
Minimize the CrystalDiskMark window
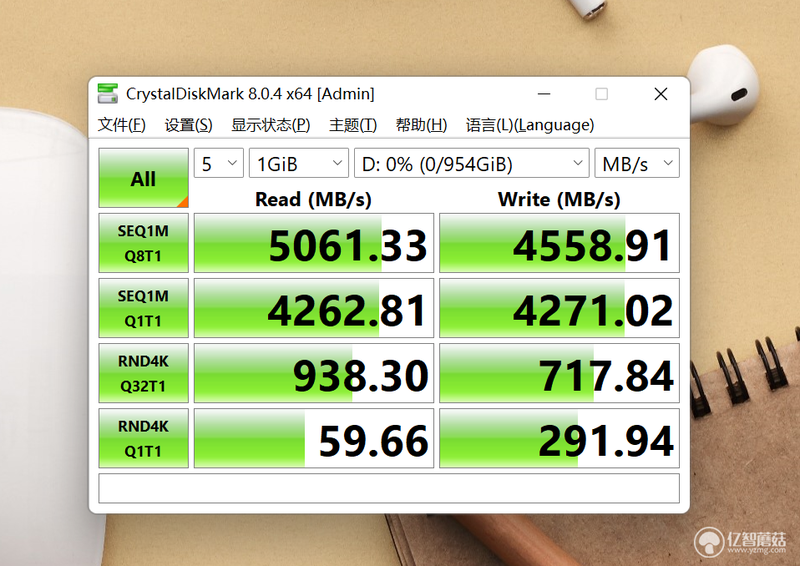544,94
